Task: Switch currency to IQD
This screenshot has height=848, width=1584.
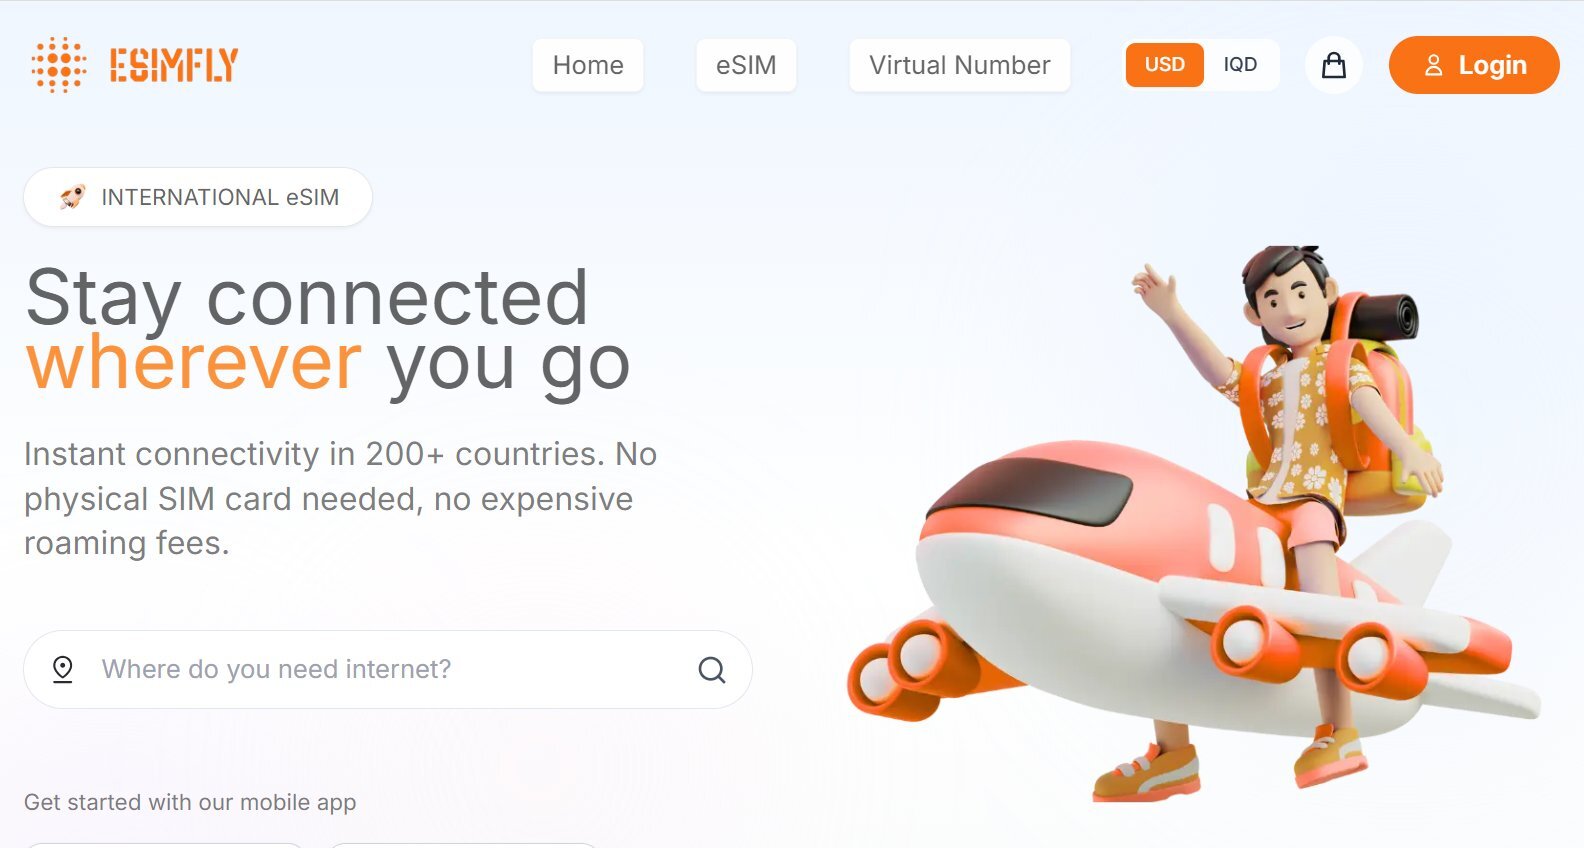Action: coord(1240,65)
